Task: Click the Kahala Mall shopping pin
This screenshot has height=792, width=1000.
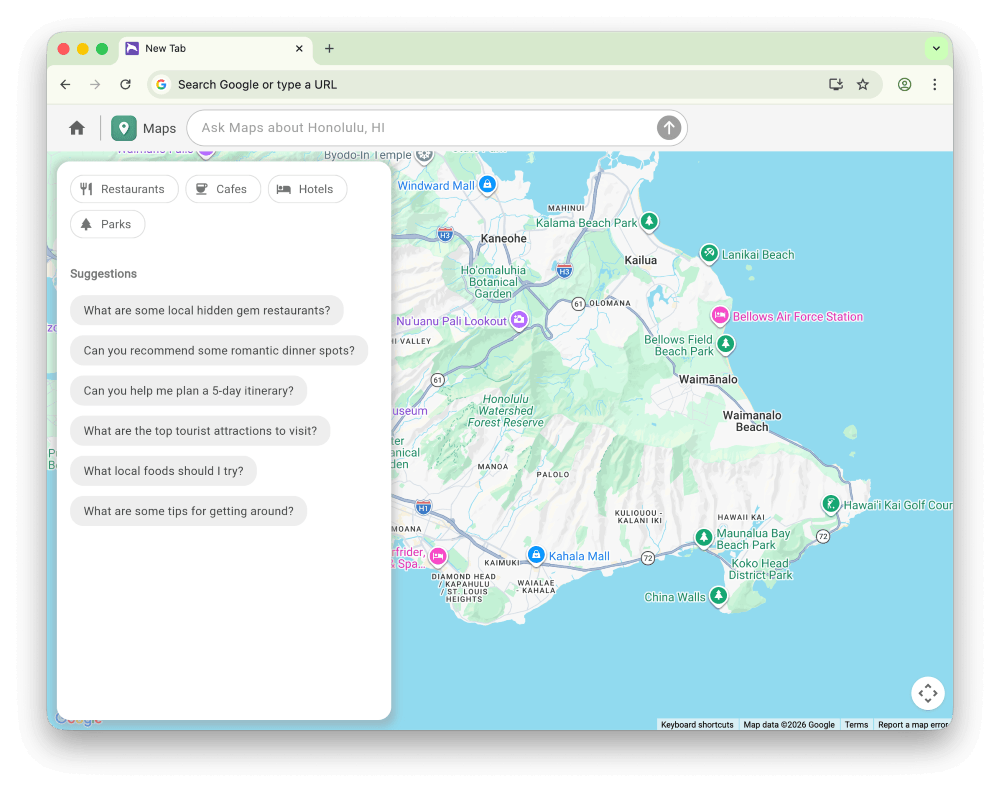Action: pos(536,555)
